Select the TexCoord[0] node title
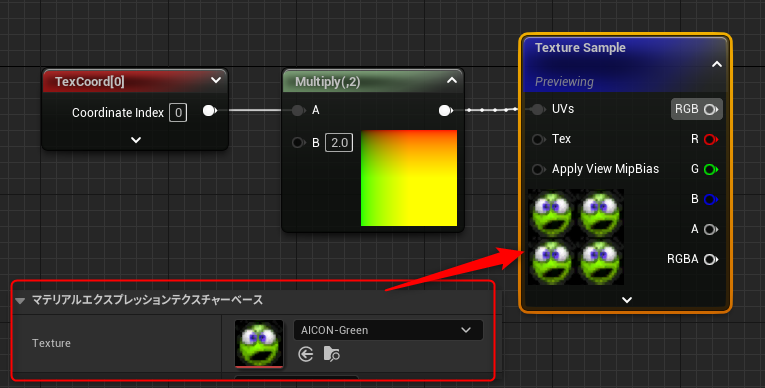 pos(89,81)
